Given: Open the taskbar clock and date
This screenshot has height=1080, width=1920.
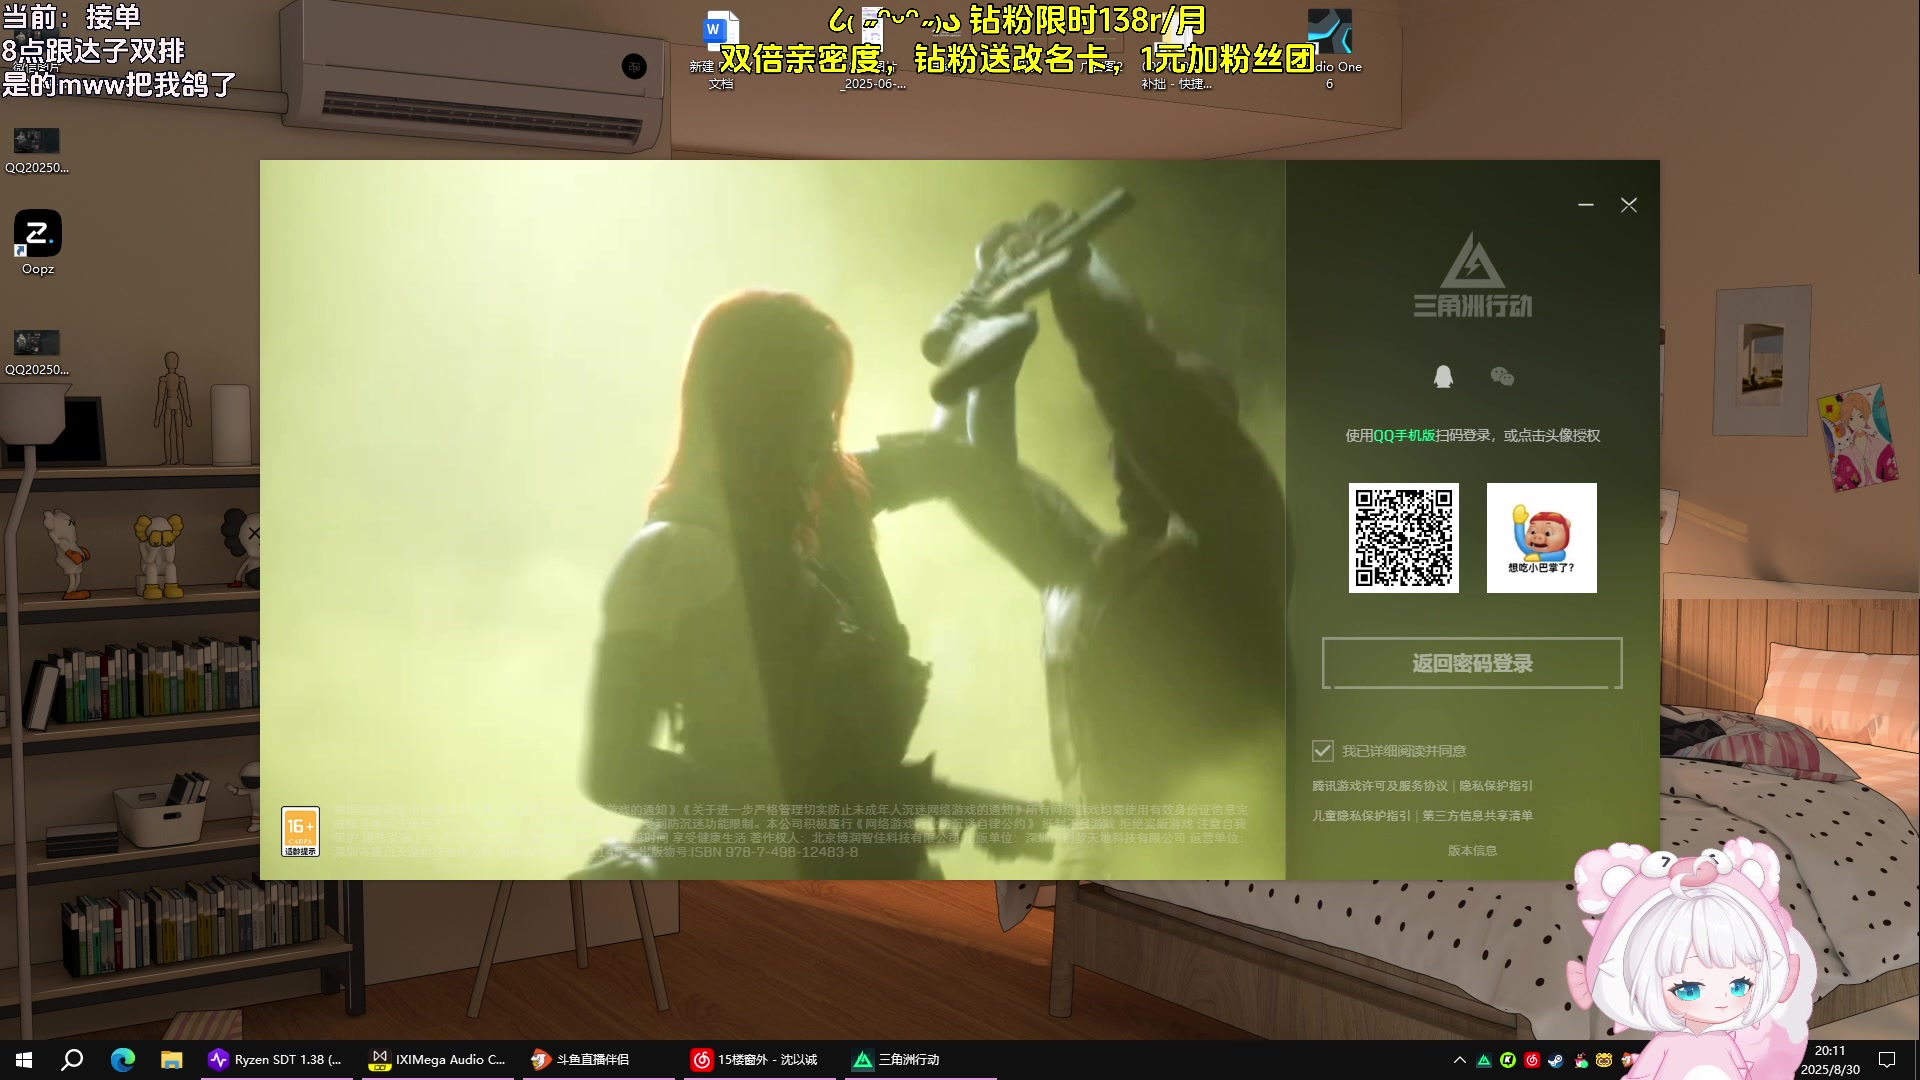Looking at the screenshot, I should [1830, 1060].
